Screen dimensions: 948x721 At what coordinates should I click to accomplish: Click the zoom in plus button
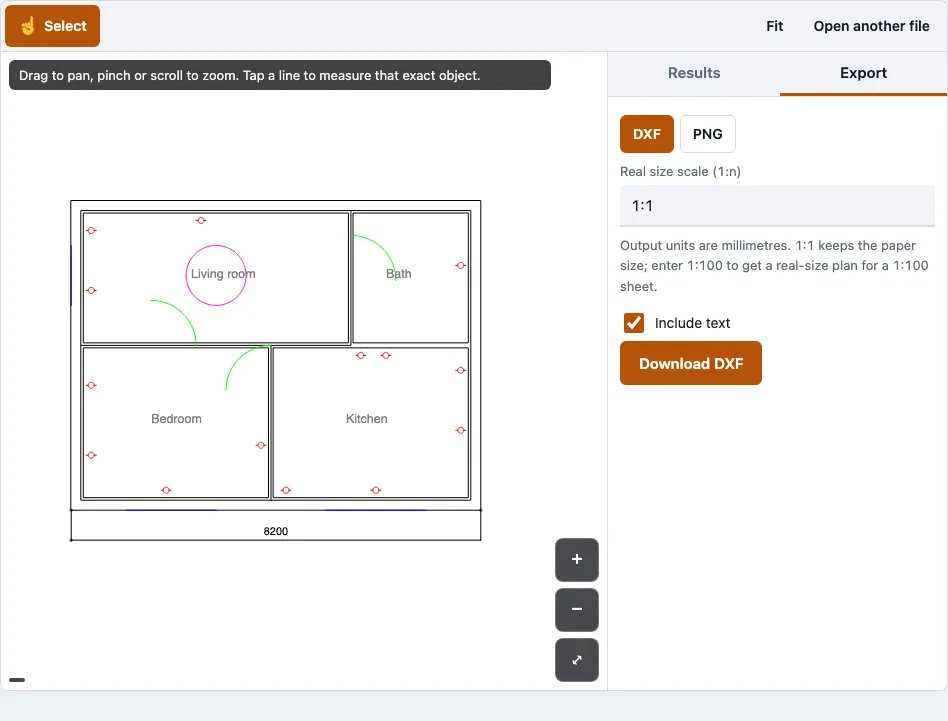(577, 560)
